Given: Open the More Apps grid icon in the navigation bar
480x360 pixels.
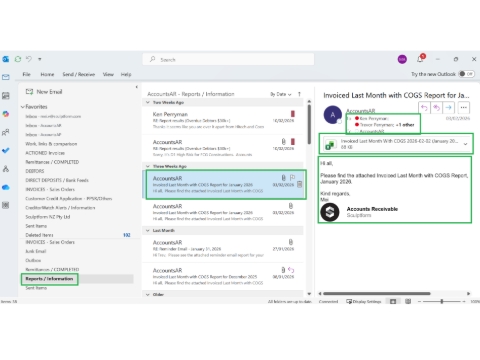Looking at the screenshot, I should point(6,205).
